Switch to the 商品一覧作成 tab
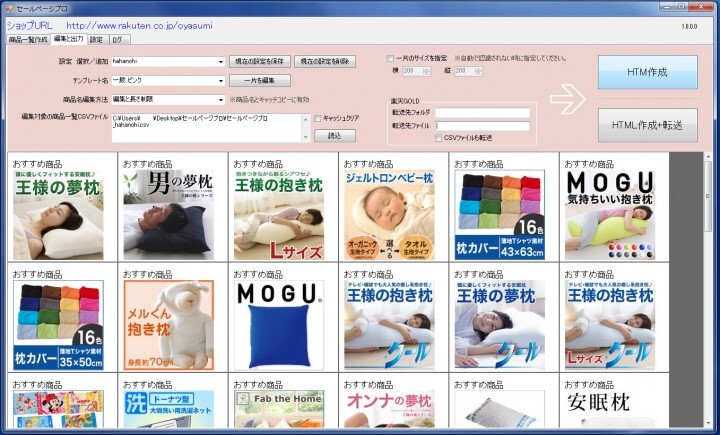 [x=28, y=40]
